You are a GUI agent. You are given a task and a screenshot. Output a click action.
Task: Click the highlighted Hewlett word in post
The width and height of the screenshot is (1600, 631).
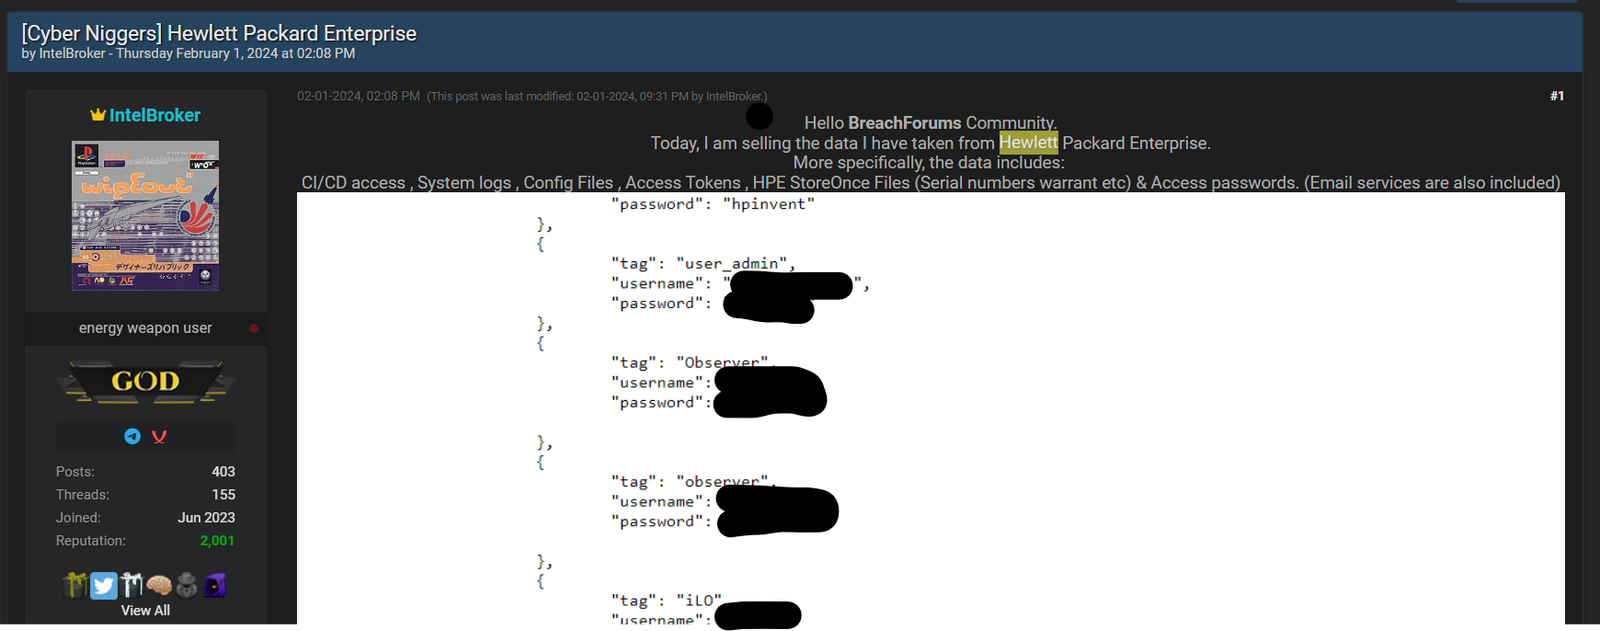click(1028, 143)
